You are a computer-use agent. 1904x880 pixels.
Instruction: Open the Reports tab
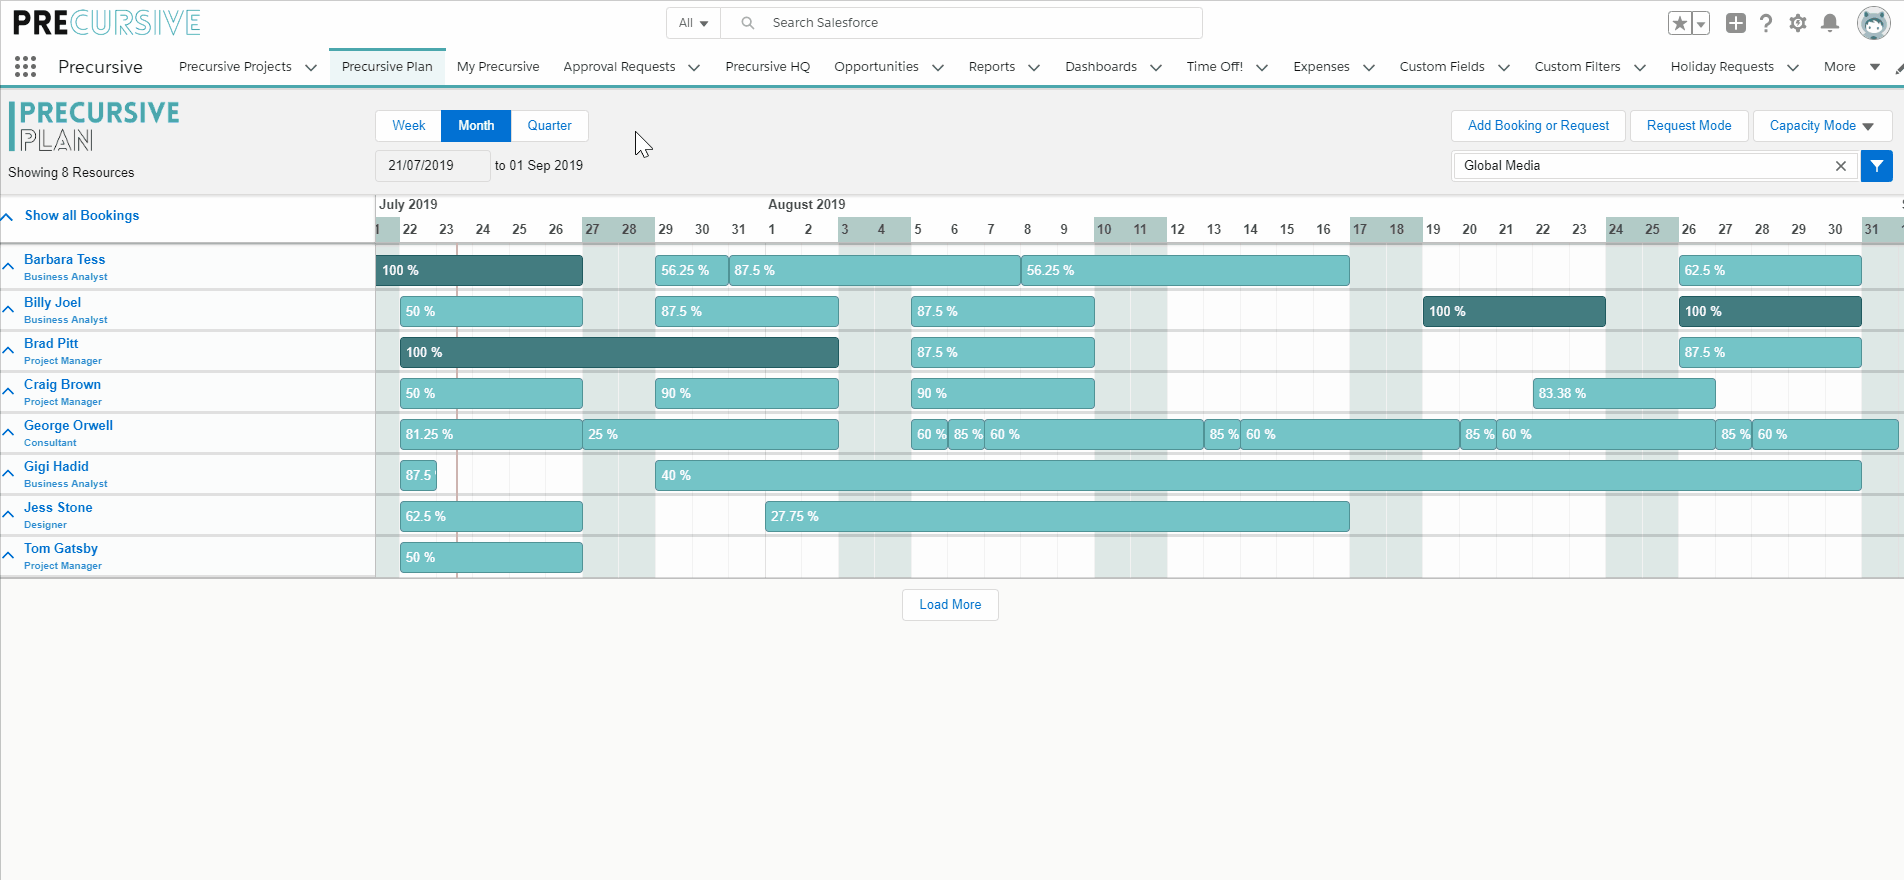point(992,67)
